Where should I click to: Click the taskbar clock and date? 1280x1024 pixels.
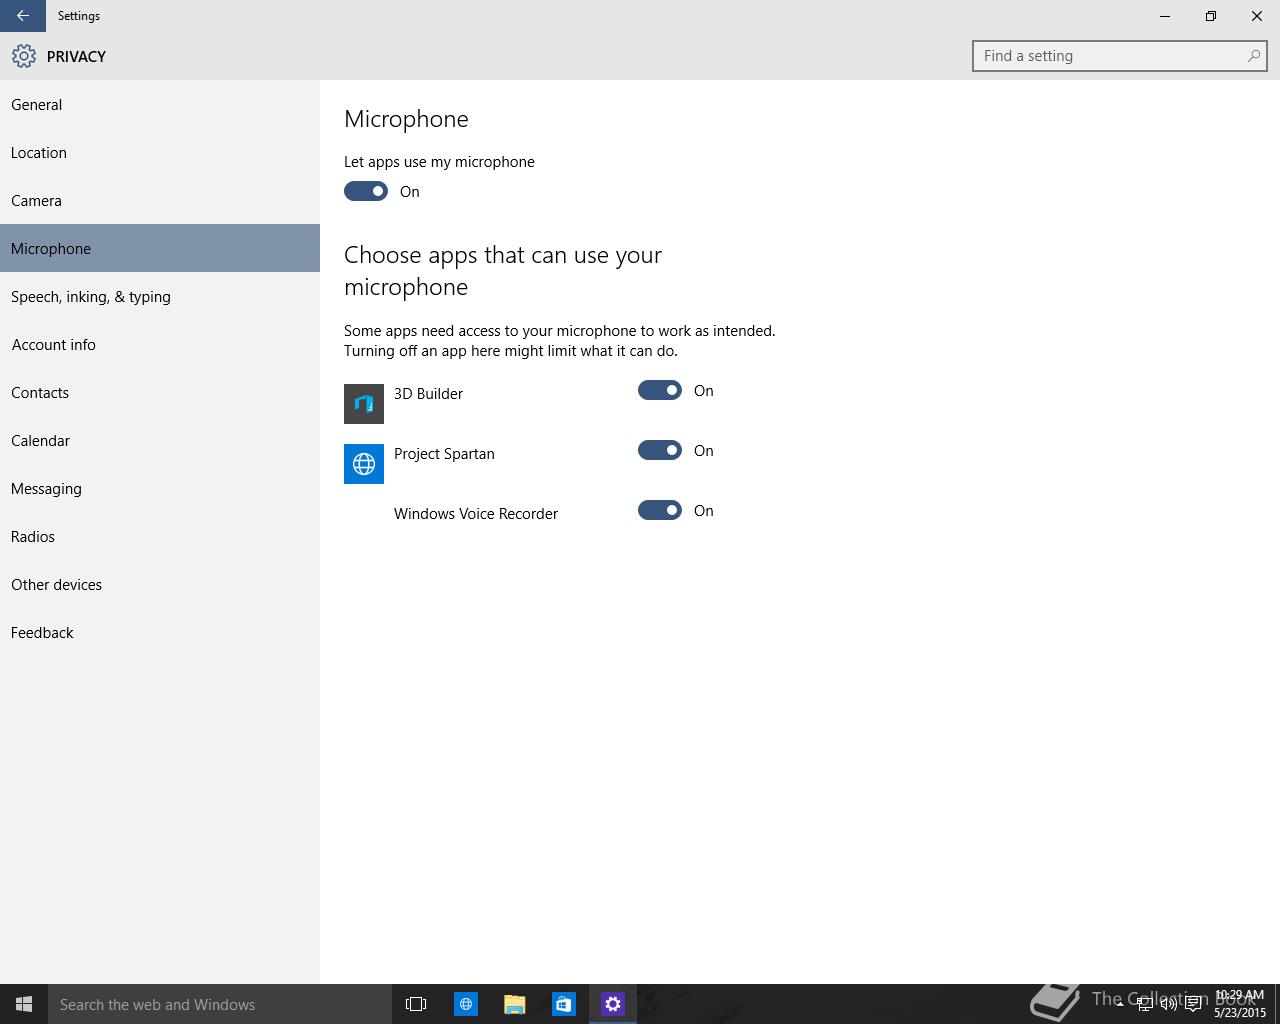(1240, 1004)
